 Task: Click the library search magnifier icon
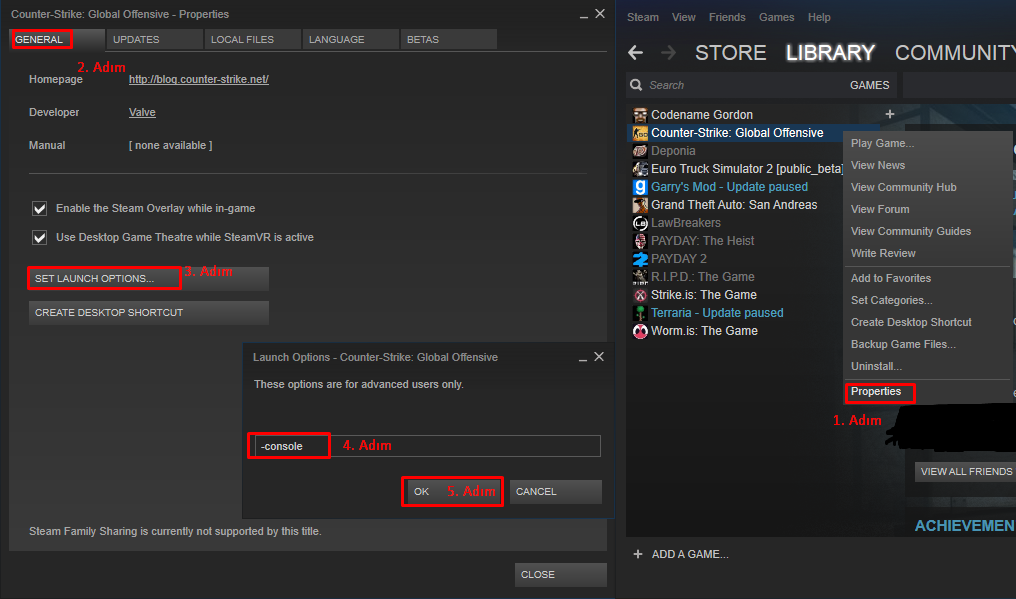636,85
